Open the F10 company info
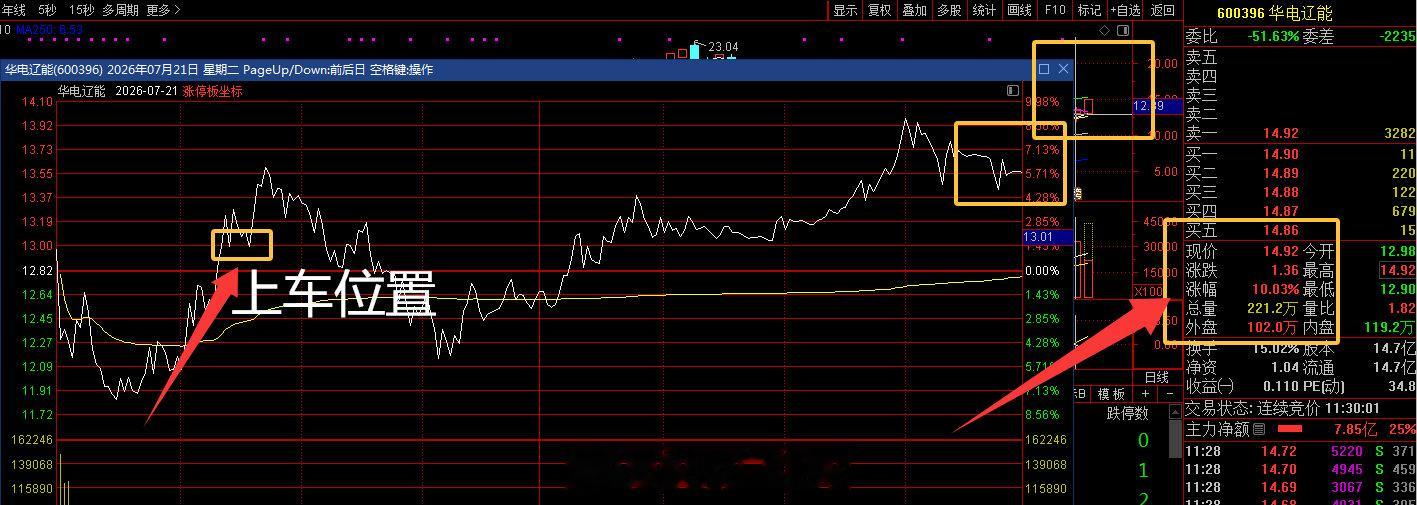The height and width of the screenshot is (505, 1417). coord(1055,10)
